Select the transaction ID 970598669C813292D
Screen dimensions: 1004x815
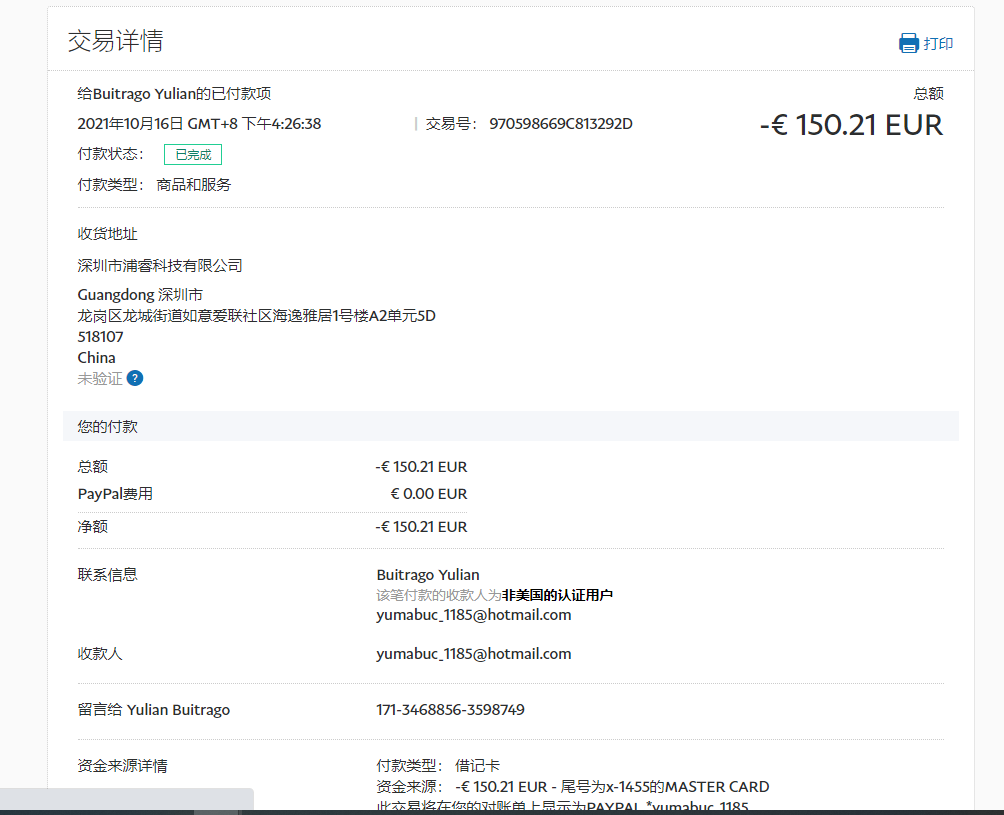point(560,124)
